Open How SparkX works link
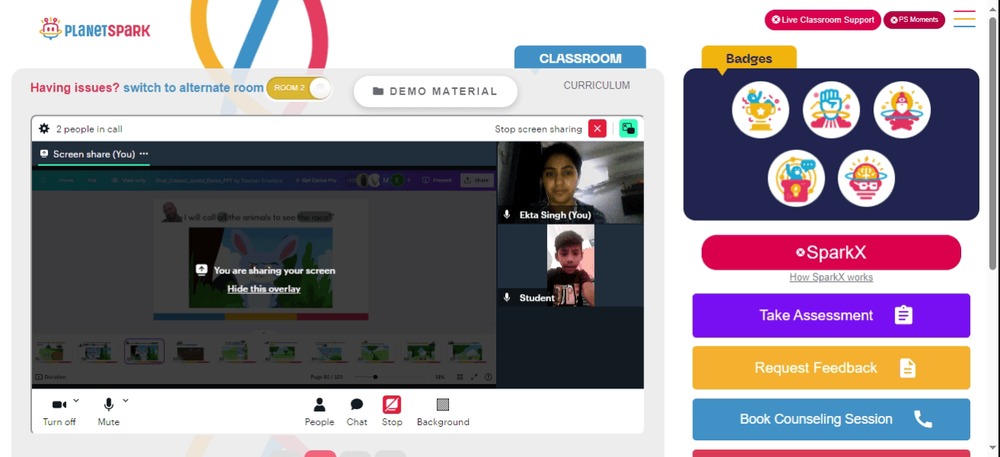1000x457 pixels. pos(831,277)
